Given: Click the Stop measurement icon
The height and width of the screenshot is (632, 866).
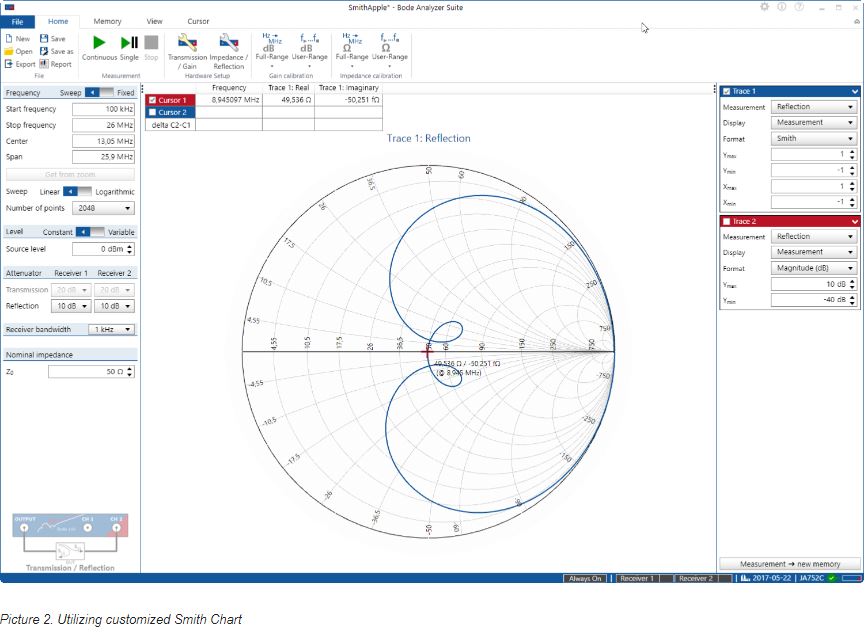Looking at the screenshot, I should point(149,45).
